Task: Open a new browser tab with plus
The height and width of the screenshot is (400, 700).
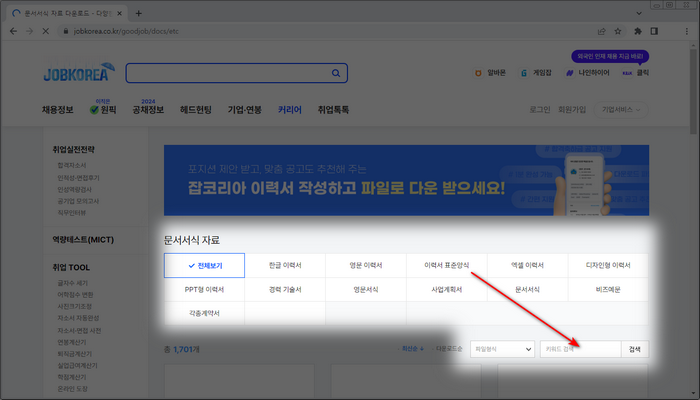Action: coord(138,13)
